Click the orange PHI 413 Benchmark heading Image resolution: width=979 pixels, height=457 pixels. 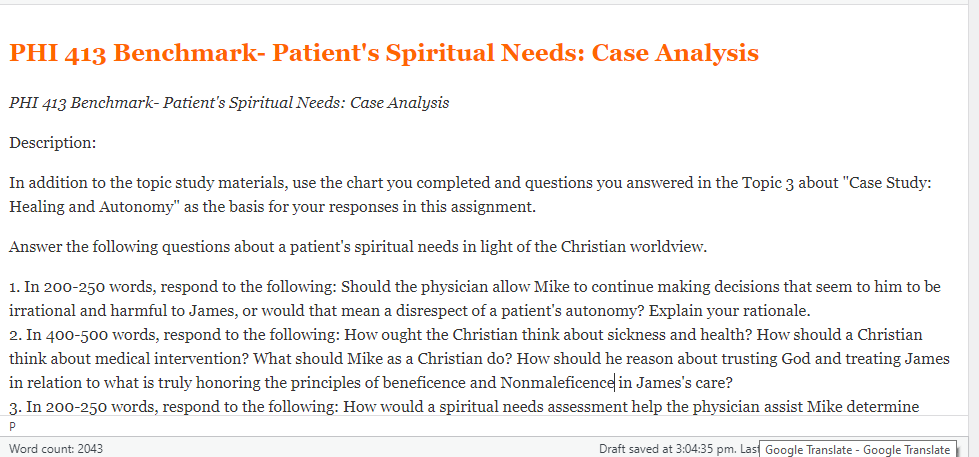point(384,54)
